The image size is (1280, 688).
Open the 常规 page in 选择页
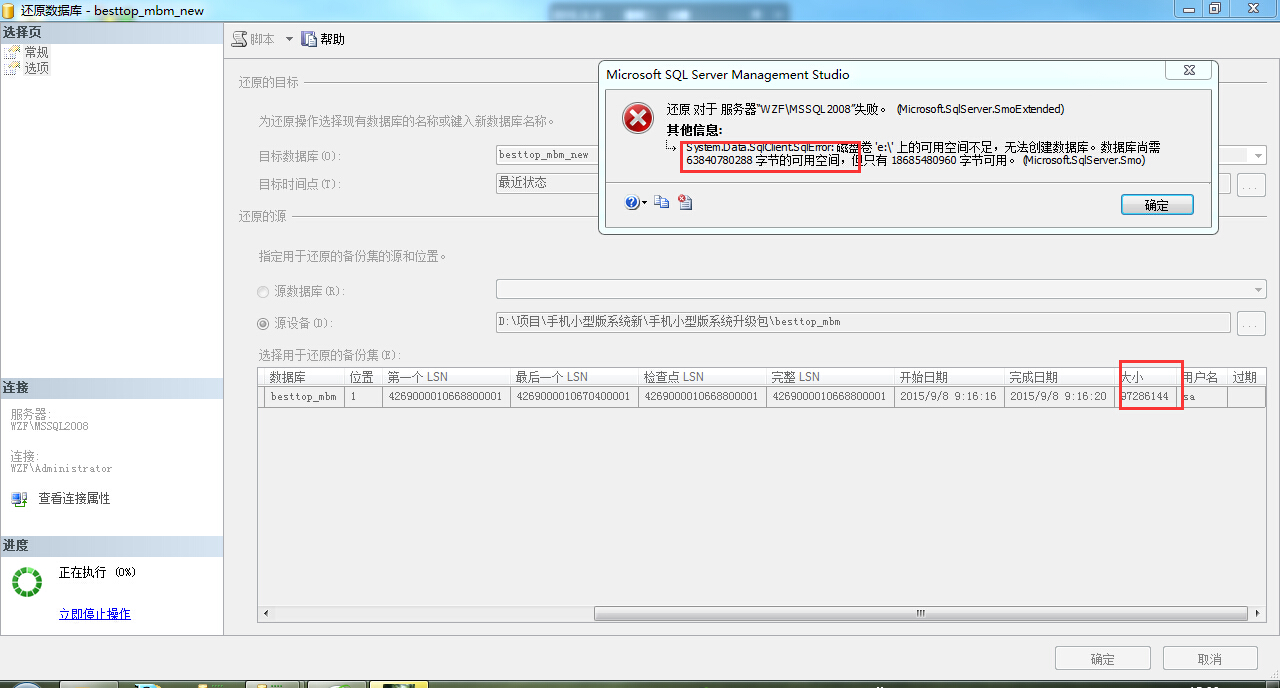36,52
